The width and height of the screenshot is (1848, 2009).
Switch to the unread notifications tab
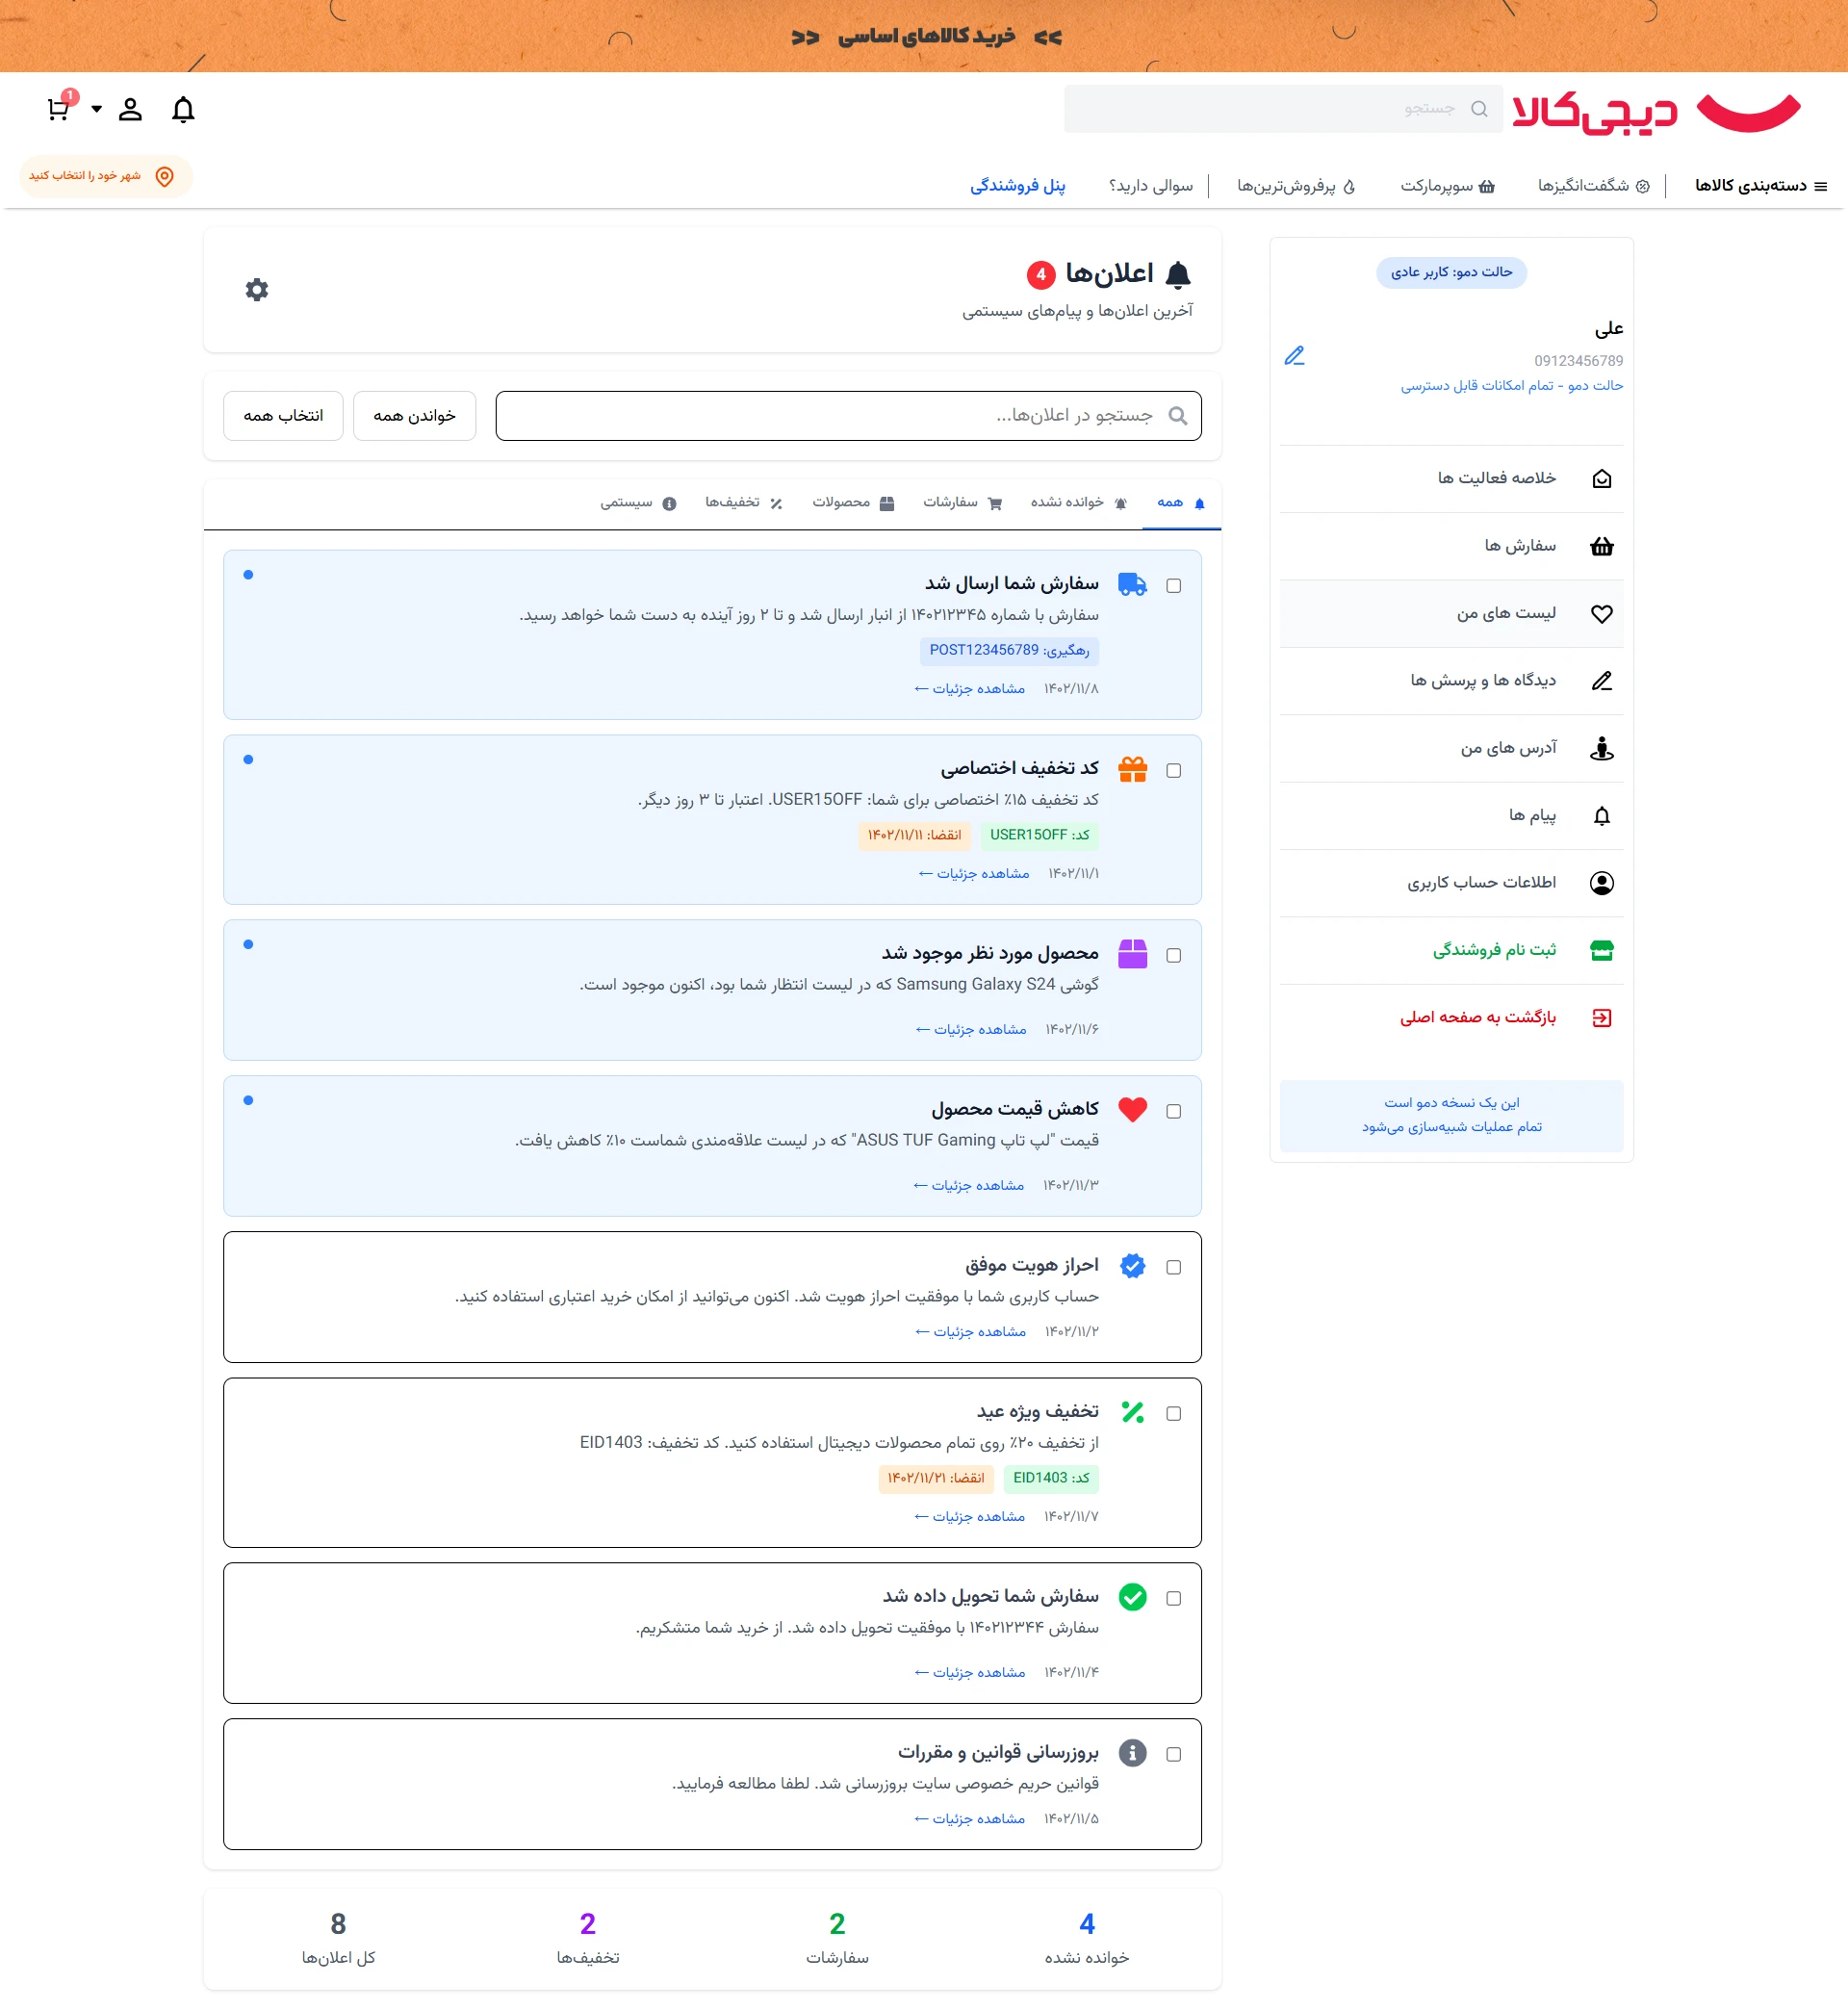pos(1078,503)
